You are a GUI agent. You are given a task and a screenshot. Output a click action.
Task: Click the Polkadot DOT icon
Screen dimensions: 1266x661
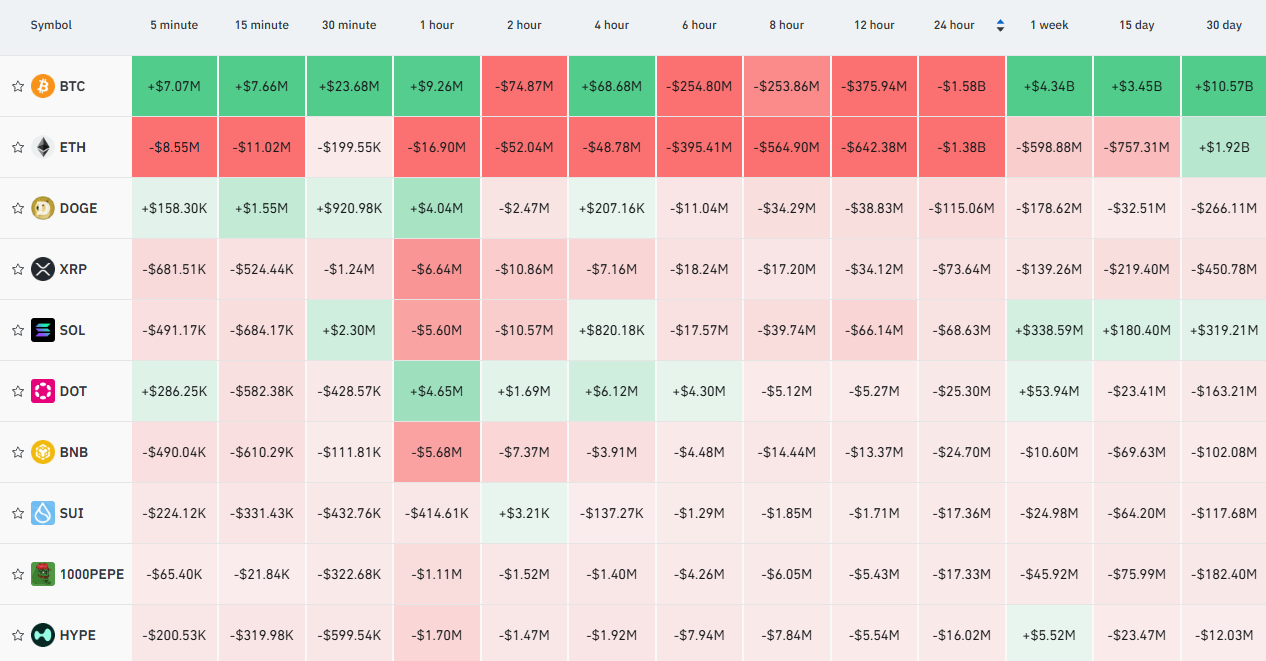43,391
